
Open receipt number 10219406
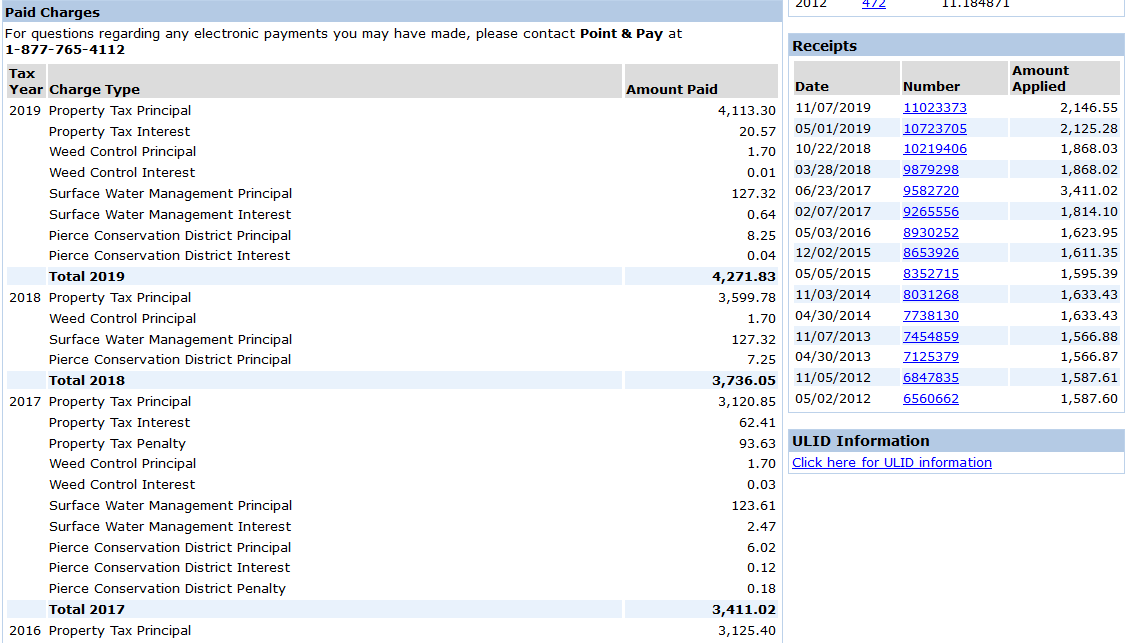[935, 149]
